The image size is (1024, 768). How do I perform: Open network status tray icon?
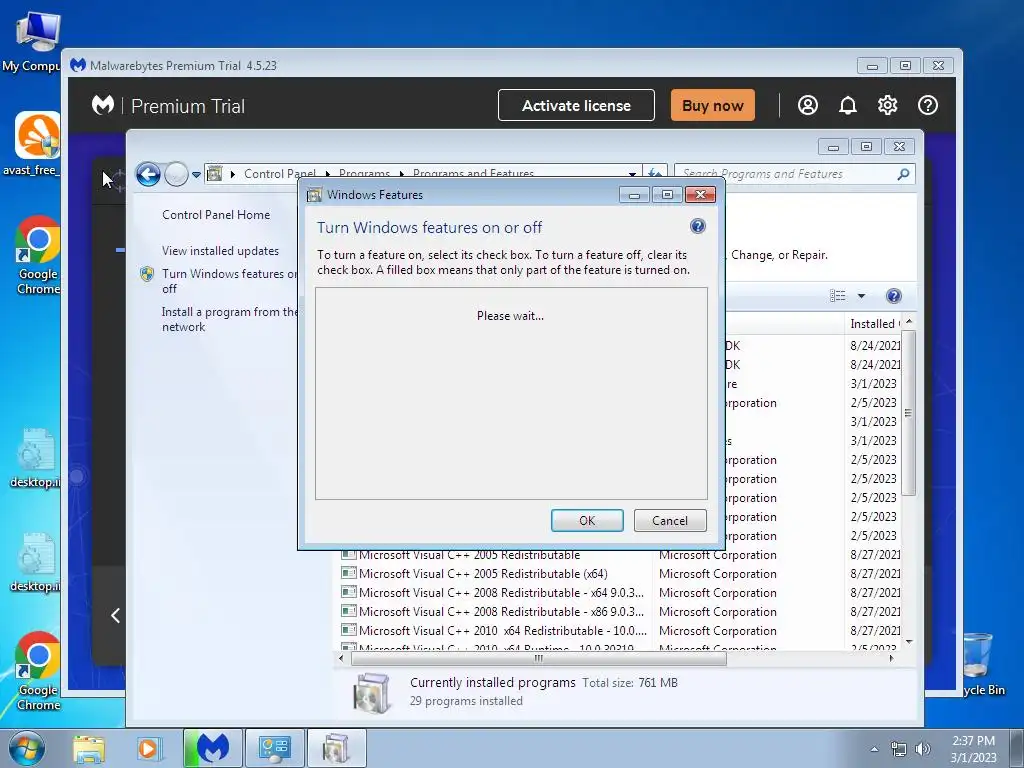coord(899,749)
